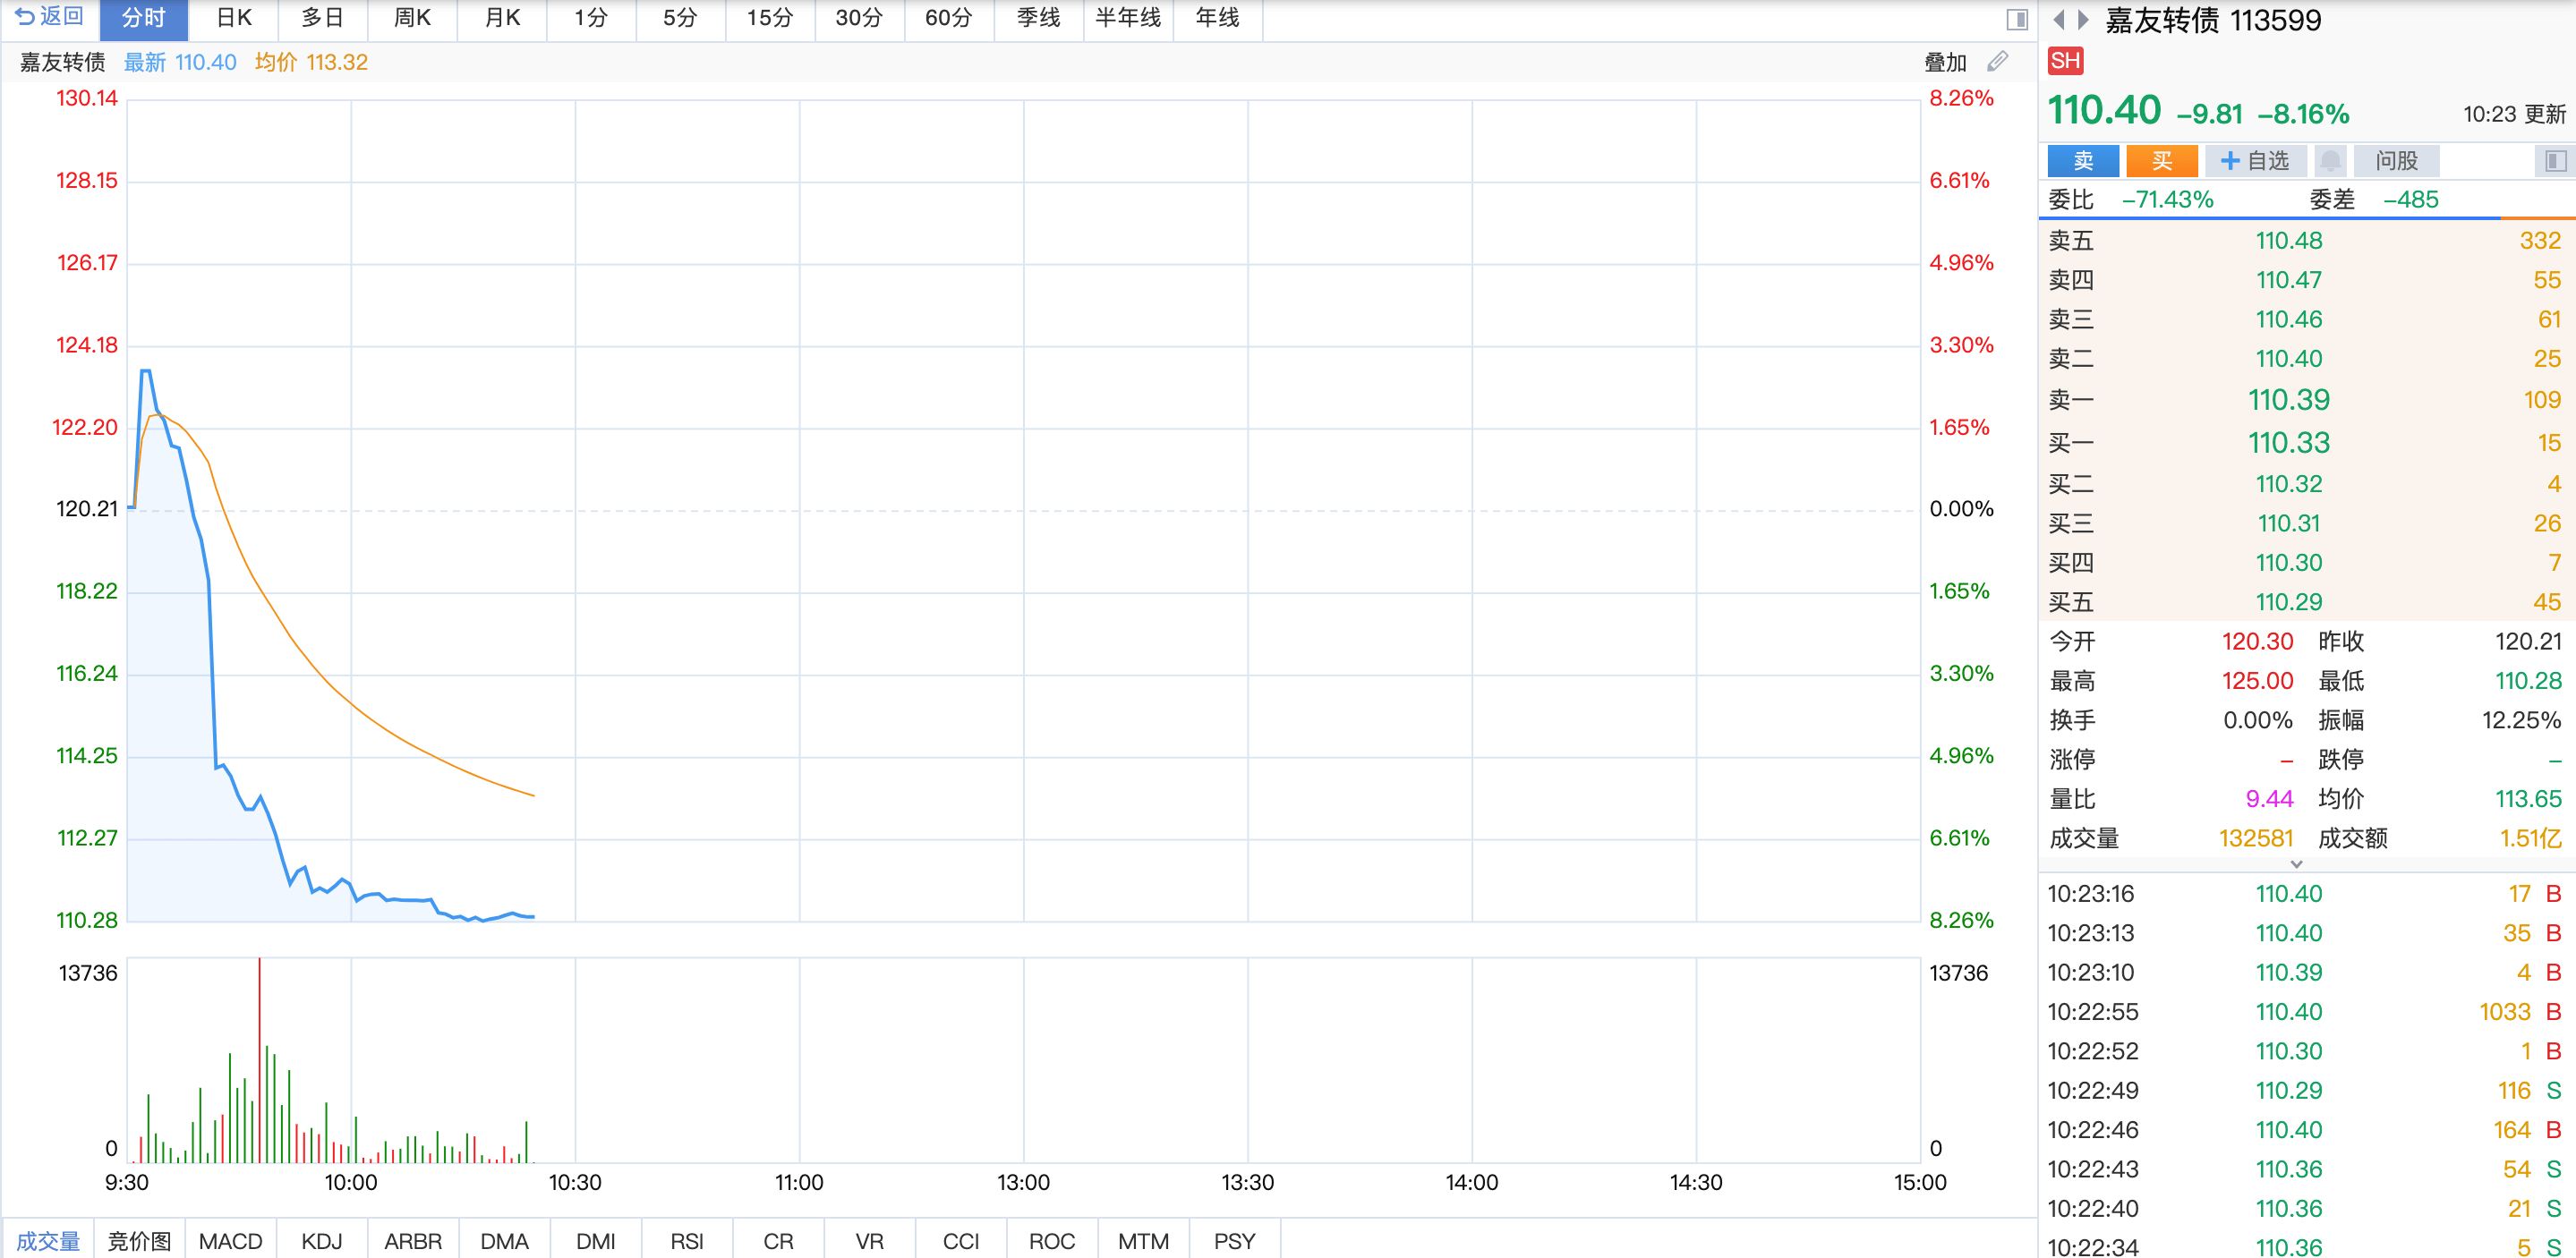Viewport: 2576px width, 1258px height.
Task: Click the SH exchange badge
Action: (2065, 61)
